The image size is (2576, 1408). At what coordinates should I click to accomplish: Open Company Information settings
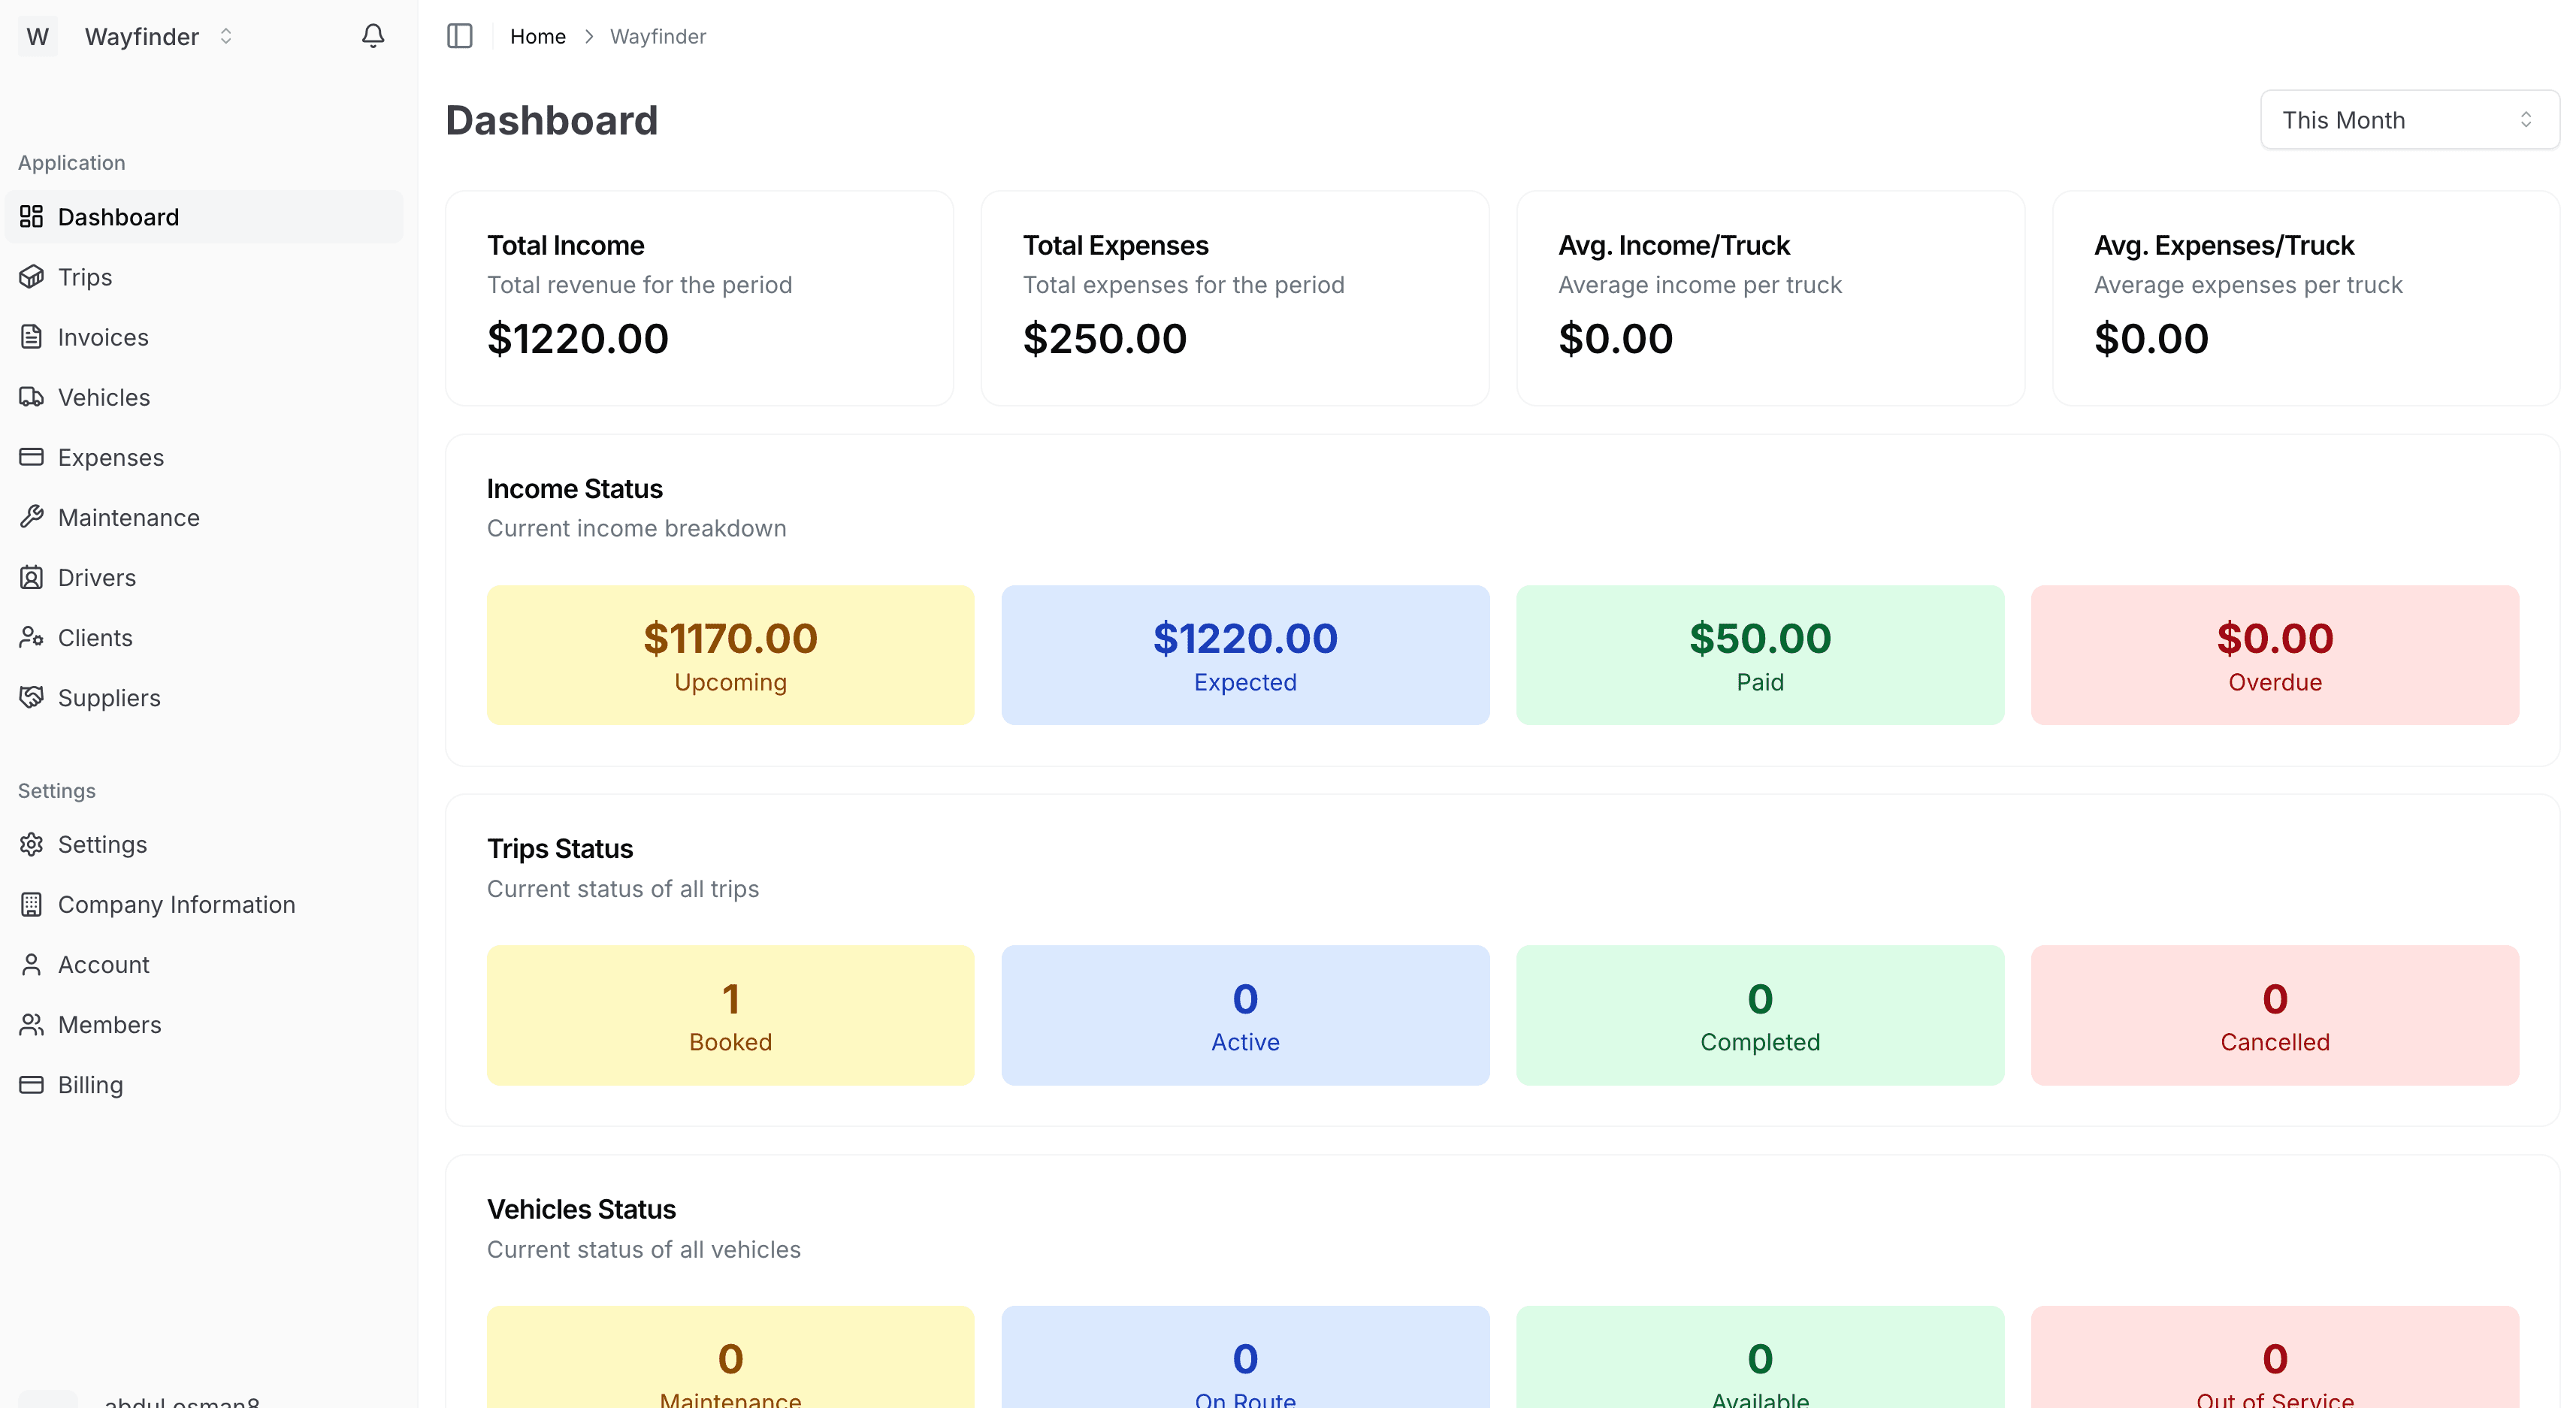(176, 904)
